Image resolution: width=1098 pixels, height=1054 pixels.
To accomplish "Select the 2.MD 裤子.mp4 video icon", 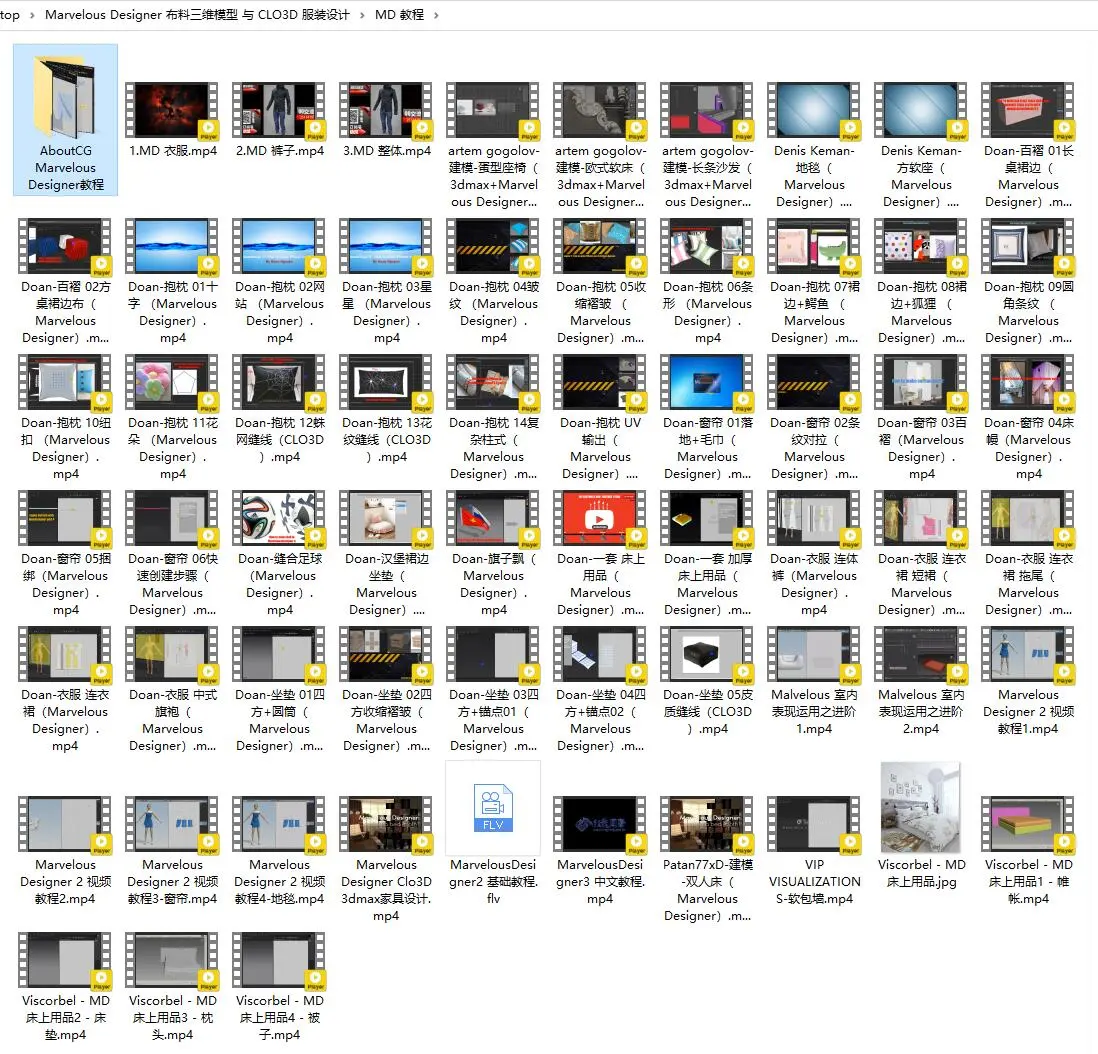I will 279,110.
